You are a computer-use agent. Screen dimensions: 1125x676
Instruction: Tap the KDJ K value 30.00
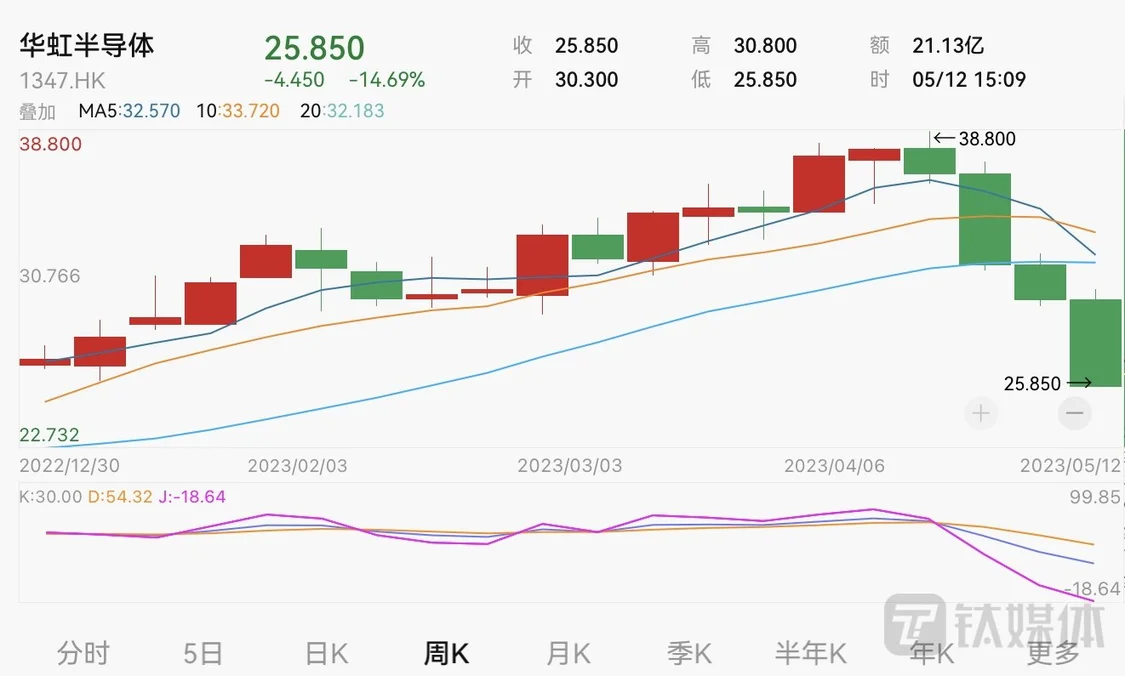pos(59,497)
